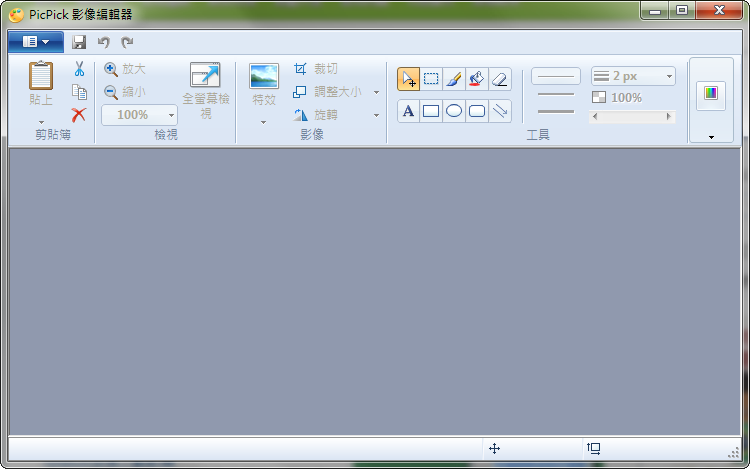This screenshot has height=469, width=750.
Task: Pick the eraser tool
Action: pyautogui.click(x=500, y=79)
